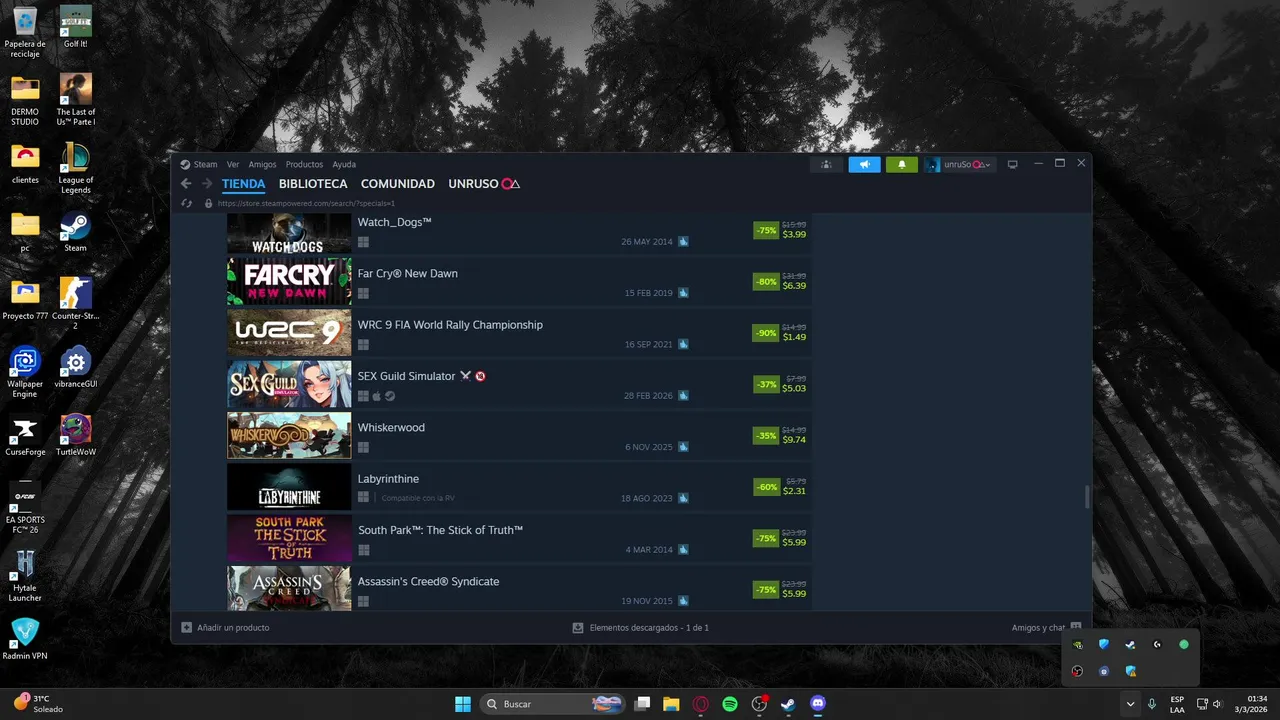1280x720 pixels.
Task: Open Spotify from the taskbar
Action: 730,704
